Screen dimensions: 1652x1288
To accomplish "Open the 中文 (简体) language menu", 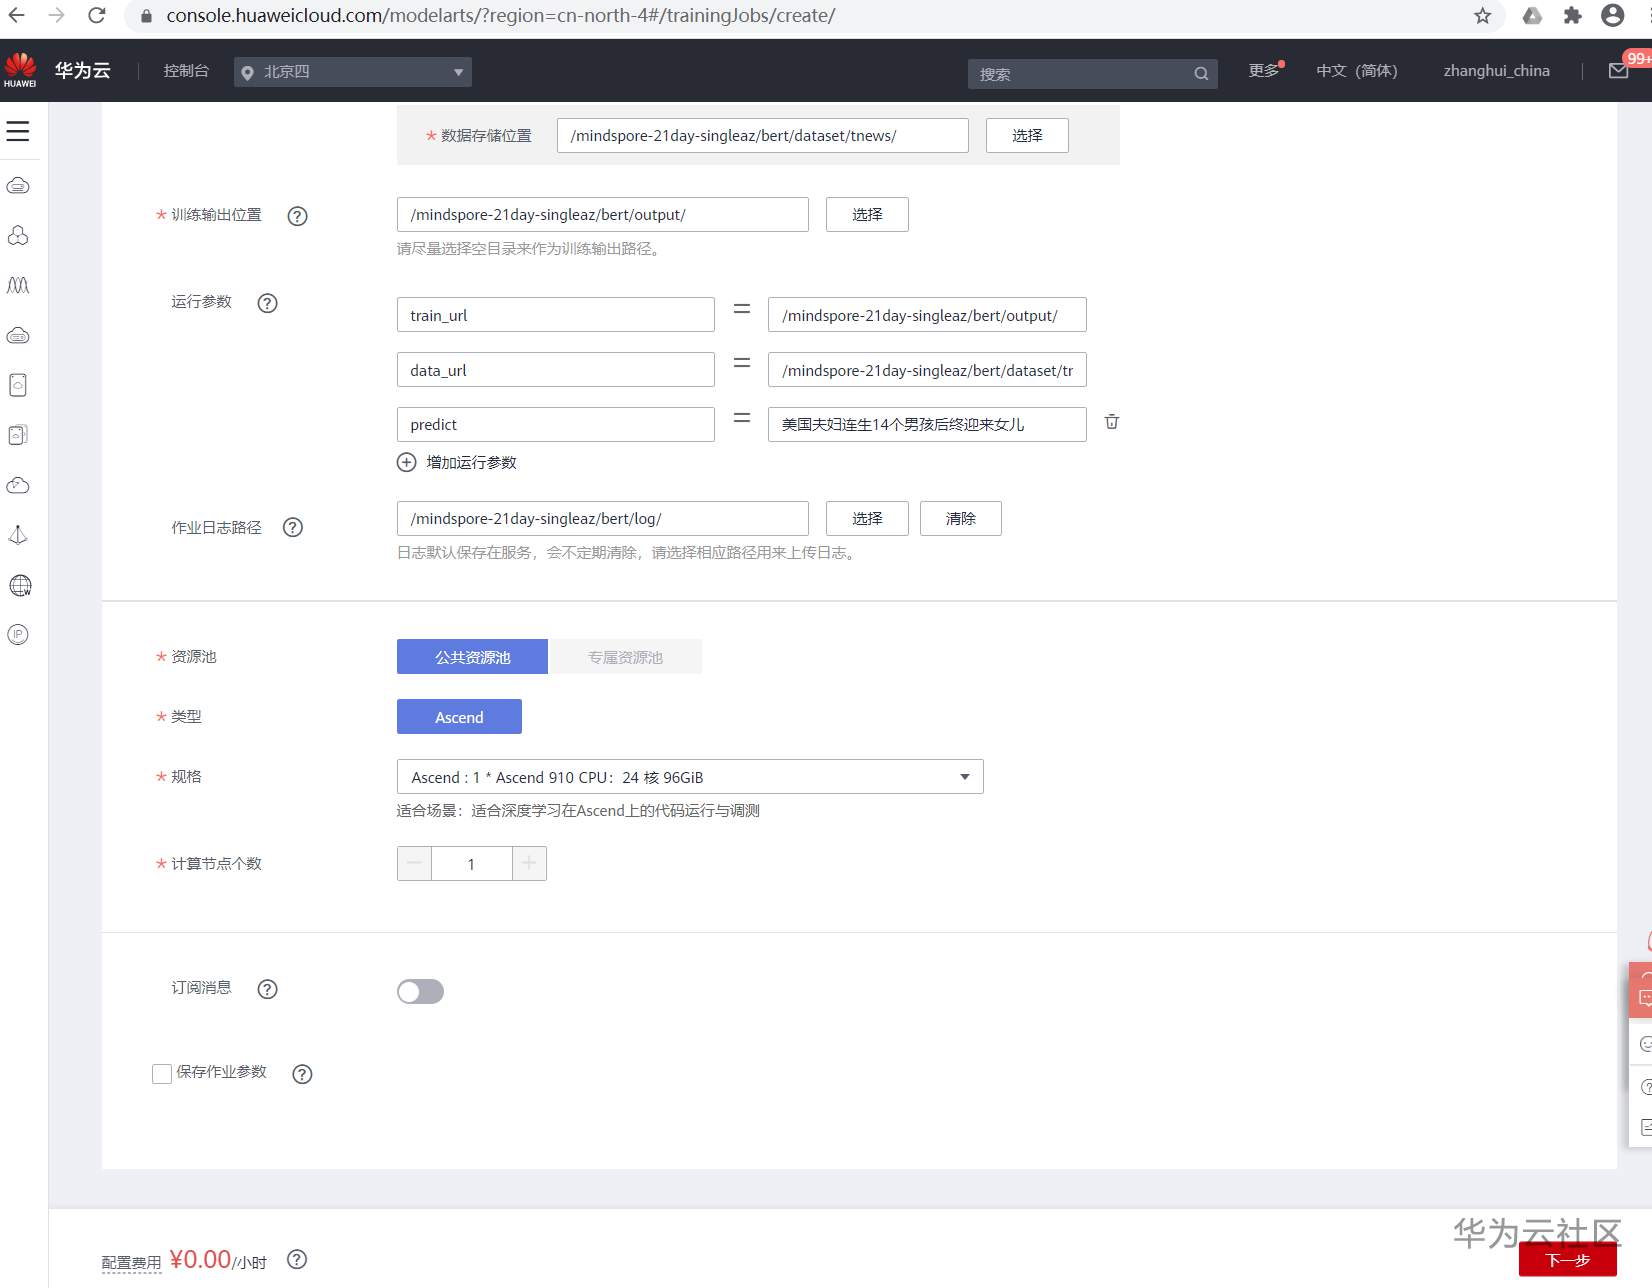I will pyautogui.click(x=1356, y=71).
